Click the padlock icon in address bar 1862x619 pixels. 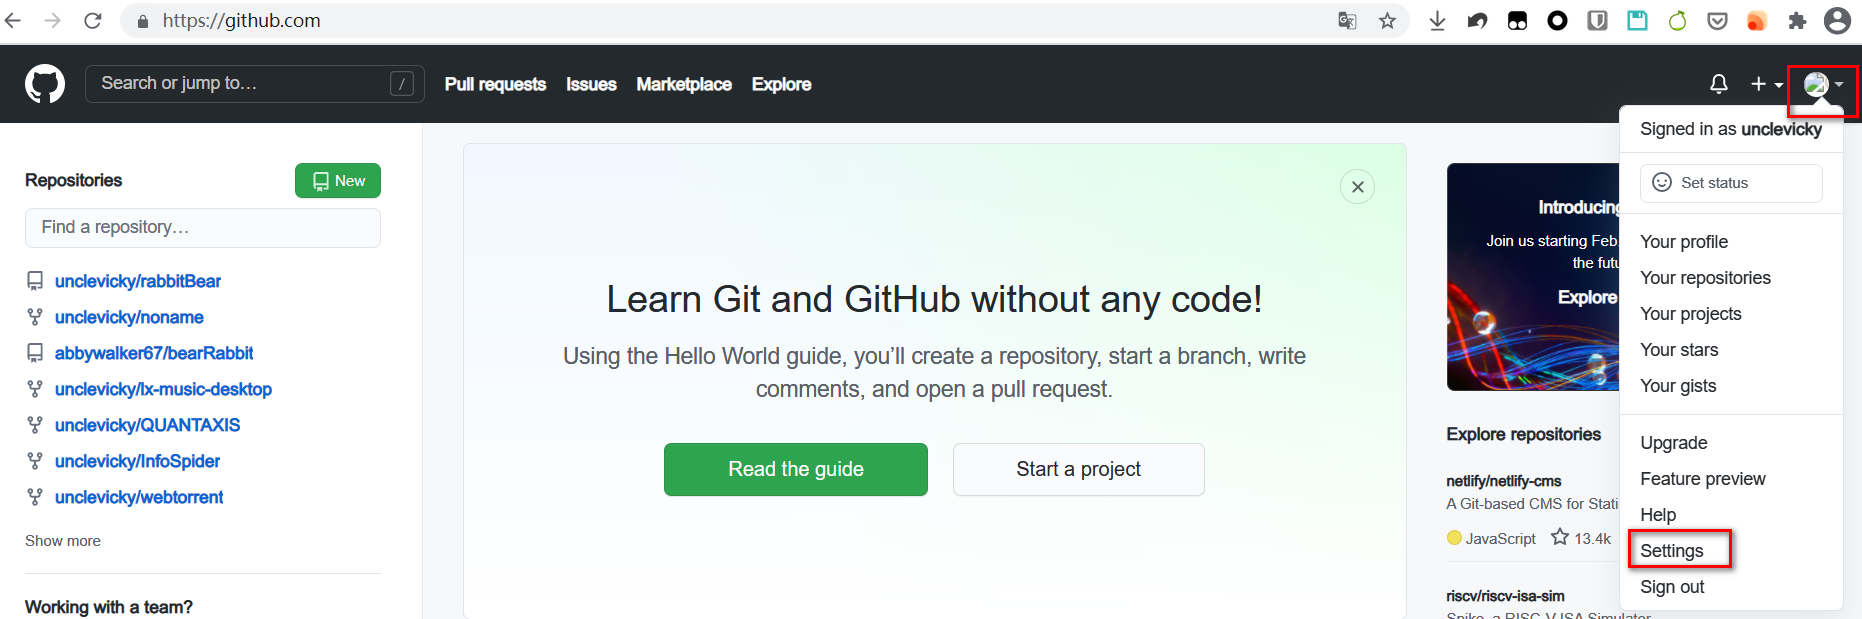click(x=142, y=21)
